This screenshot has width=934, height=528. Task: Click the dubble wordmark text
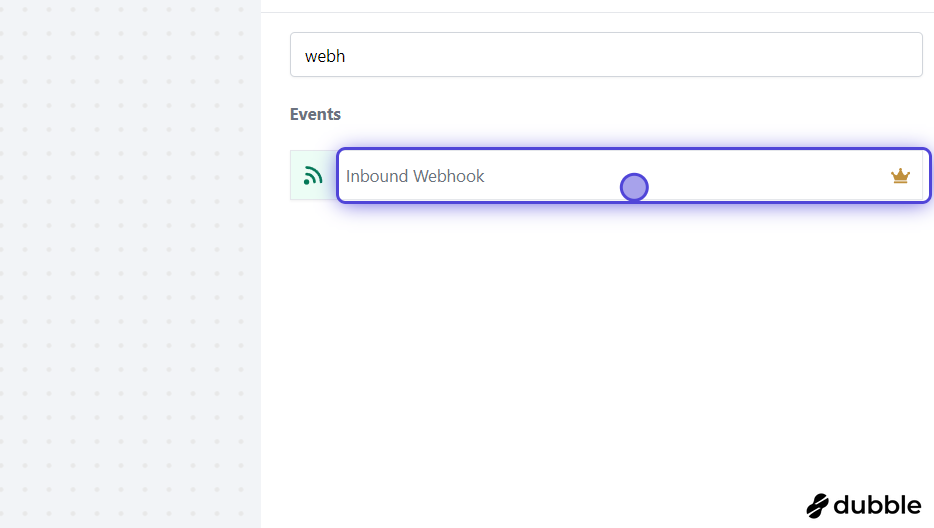877,505
